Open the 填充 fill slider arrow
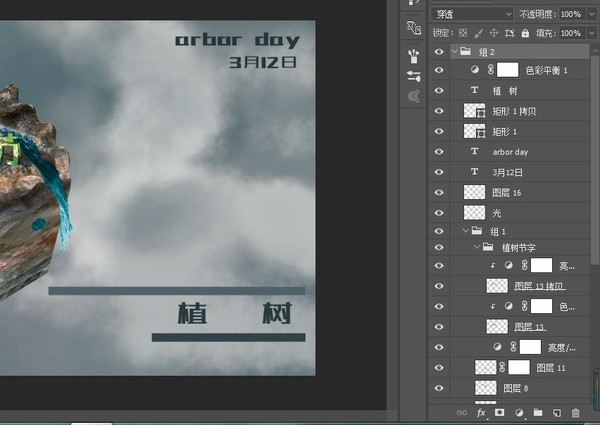Image resolution: width=600 pixels, height=425 pixels. pos(592,33)
